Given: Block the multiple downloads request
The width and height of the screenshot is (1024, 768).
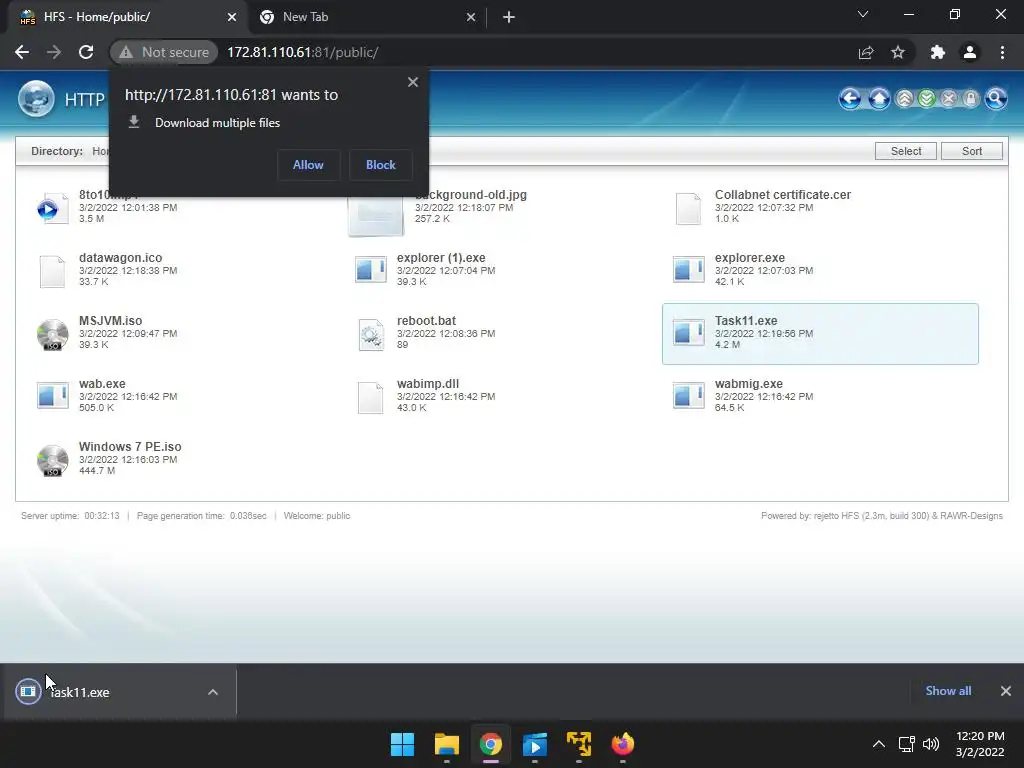Looking at the screenshot, I should click(x=381, y=165).
